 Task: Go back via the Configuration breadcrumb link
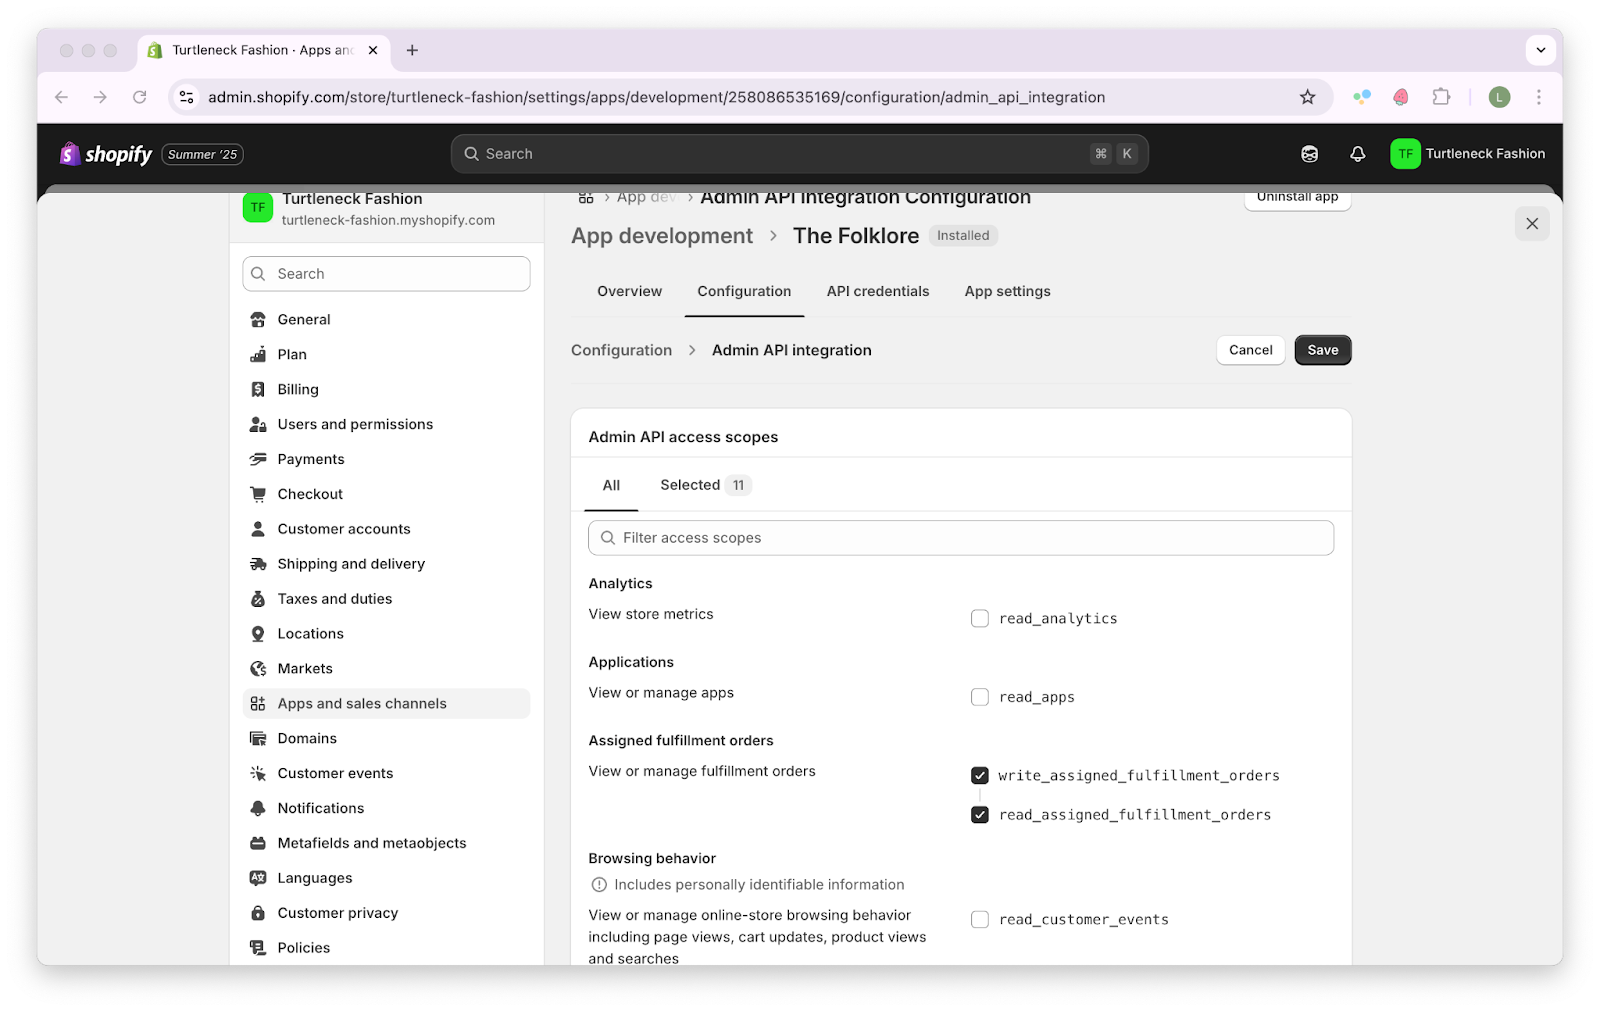[621, 350]
